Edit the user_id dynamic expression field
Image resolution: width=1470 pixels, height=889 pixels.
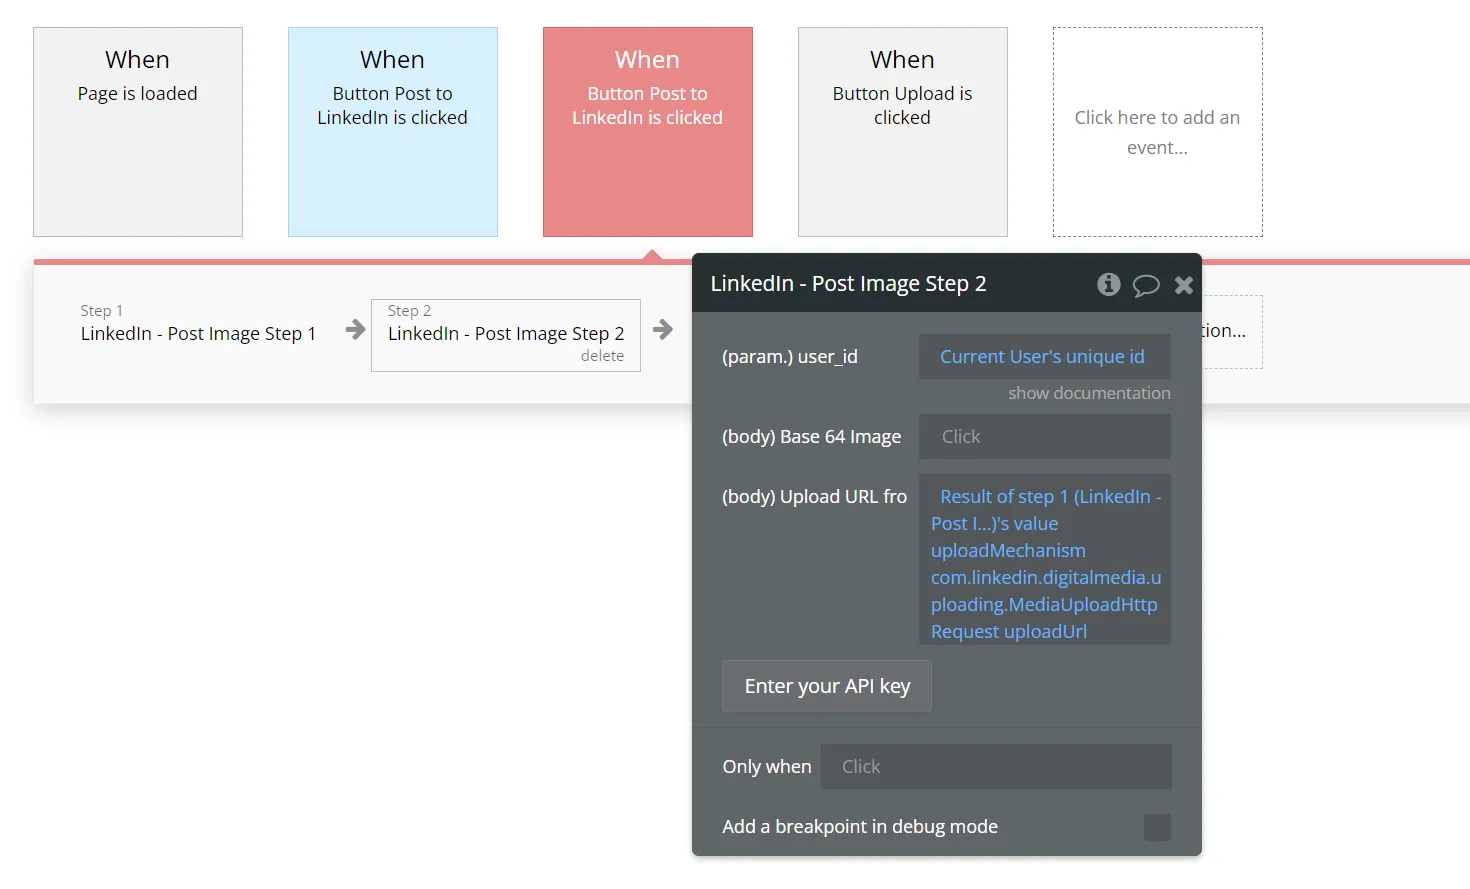coord(1045,357)
